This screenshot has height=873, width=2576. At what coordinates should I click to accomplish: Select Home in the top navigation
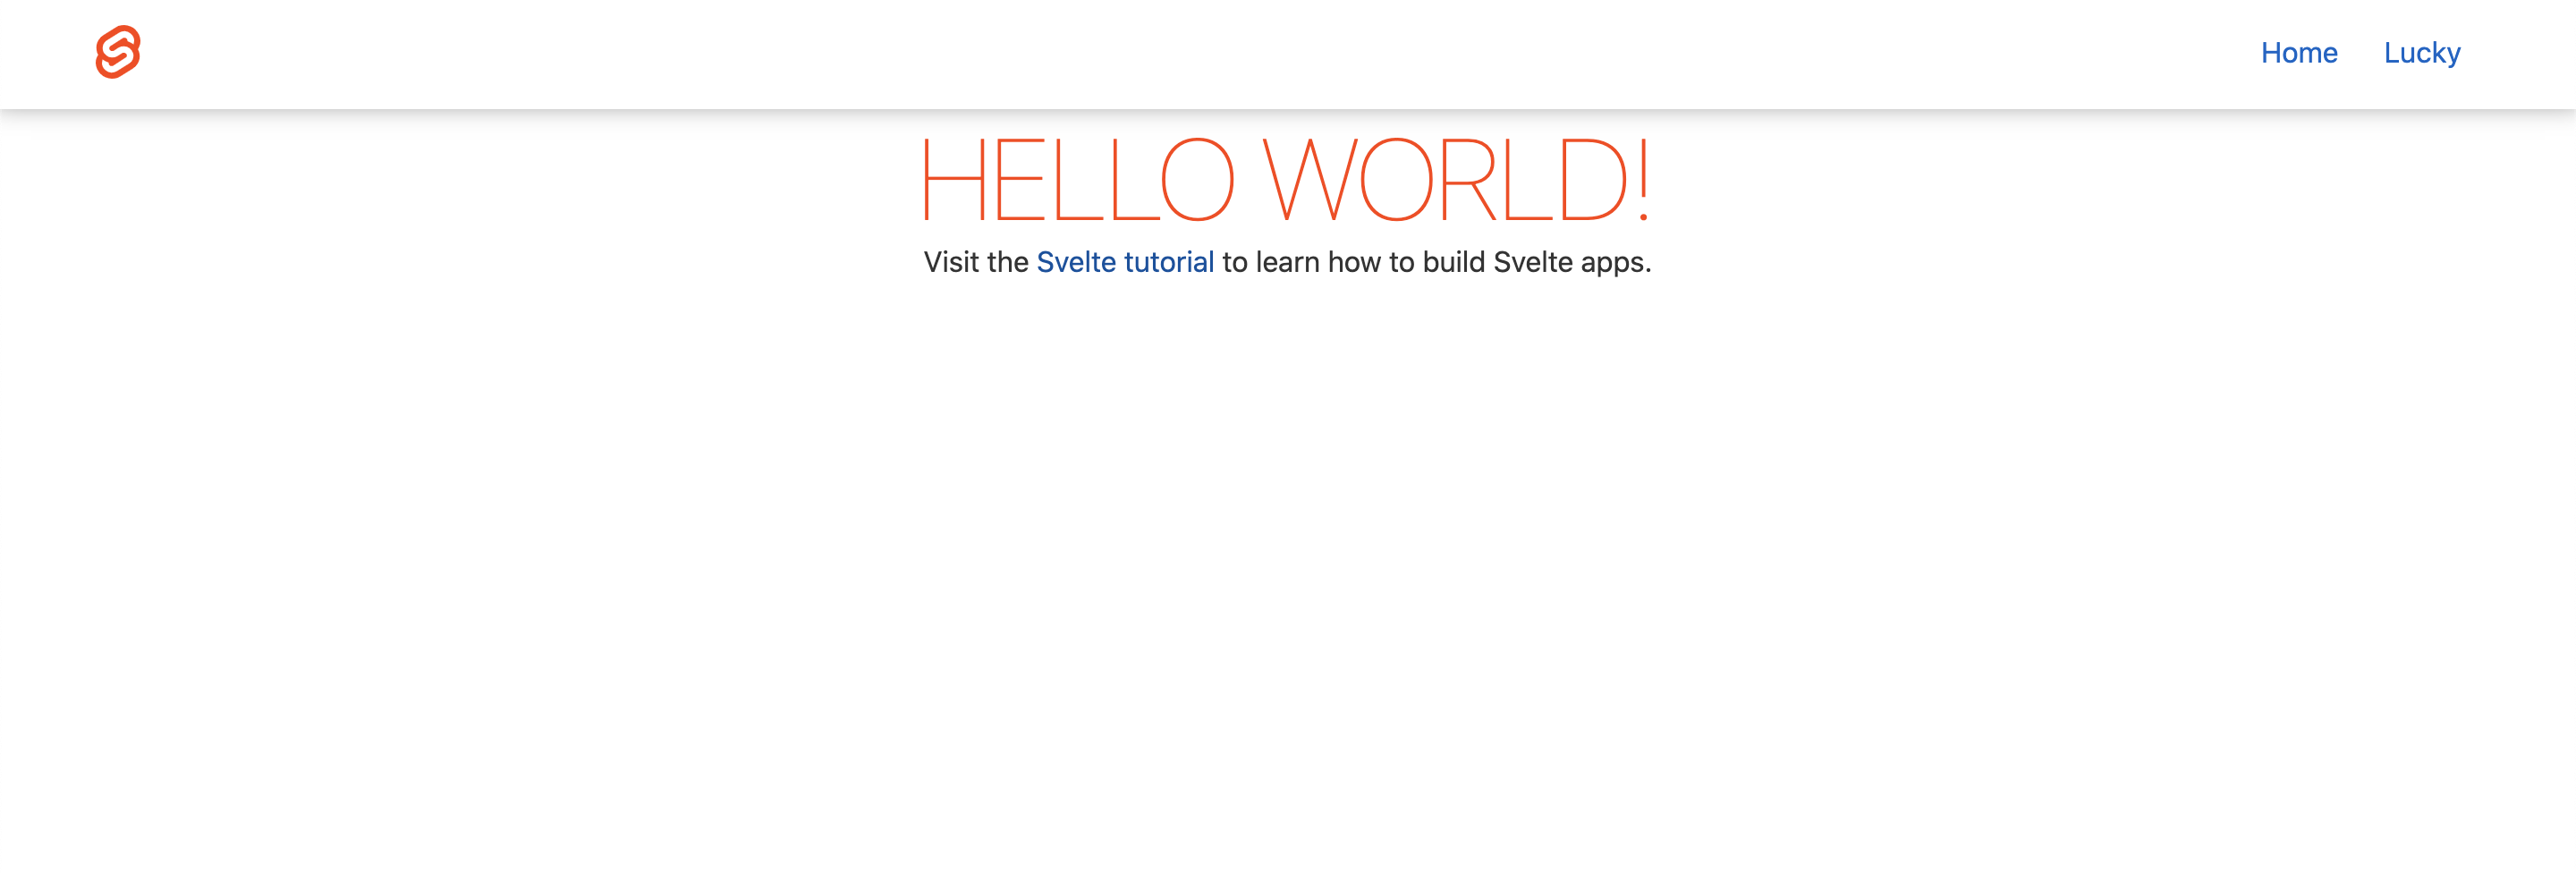coord(2300,53)
